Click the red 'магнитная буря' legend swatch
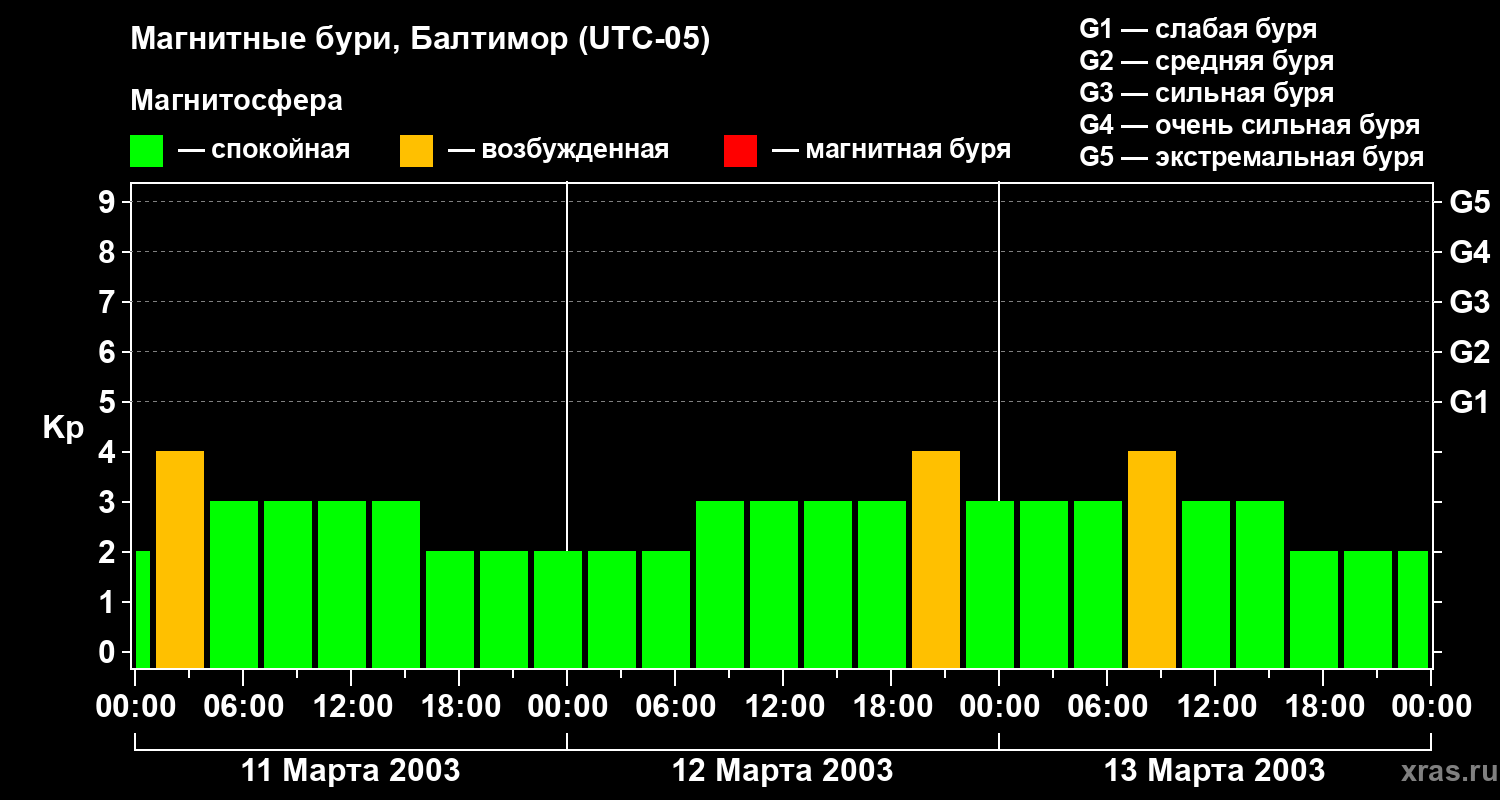1500x800 pixels. pyautogui.click(x=740, y=151)
